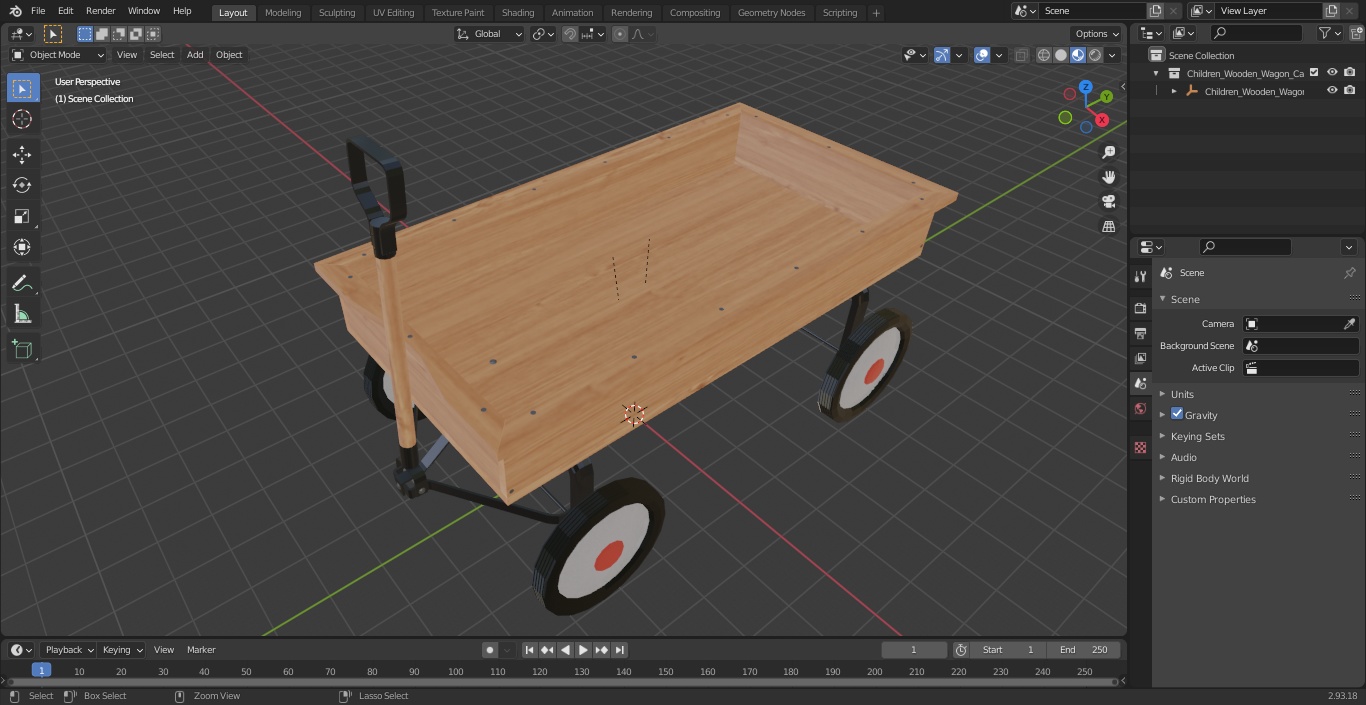The height and width of the screenshot is (705, 1366).
Task: Select the Rotate tool
Action: (22, 185)
